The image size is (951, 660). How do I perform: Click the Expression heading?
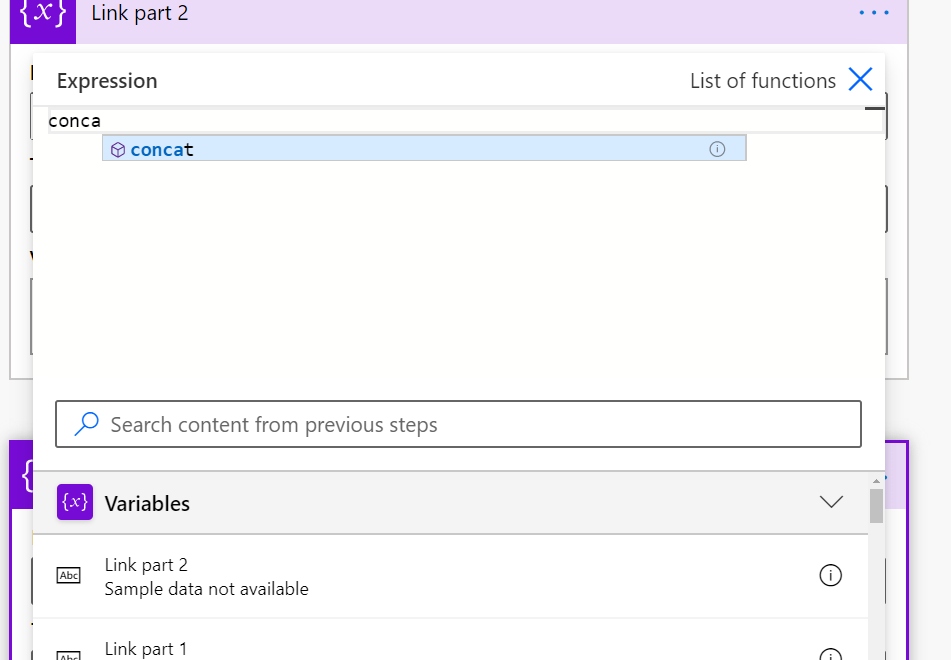107,81
